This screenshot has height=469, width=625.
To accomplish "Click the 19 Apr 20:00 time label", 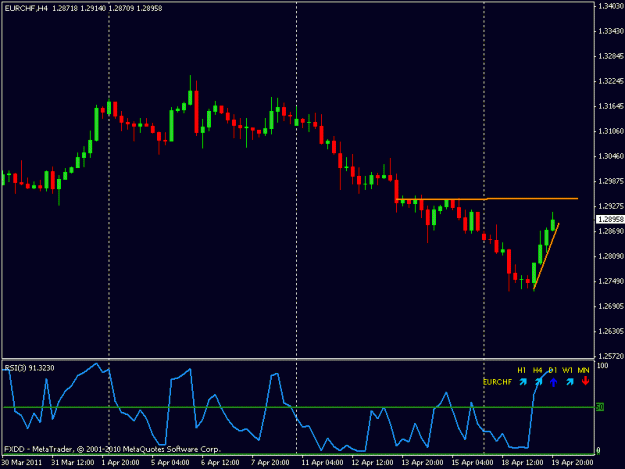I will [572, 462].
